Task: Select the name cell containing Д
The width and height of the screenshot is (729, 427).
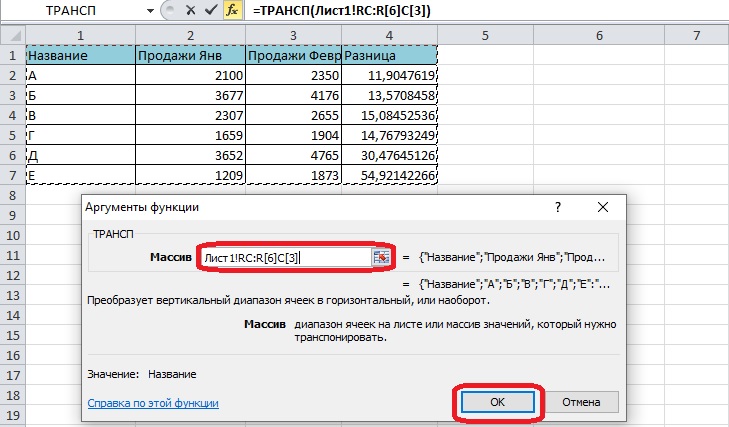Action: tap(80, 155)
